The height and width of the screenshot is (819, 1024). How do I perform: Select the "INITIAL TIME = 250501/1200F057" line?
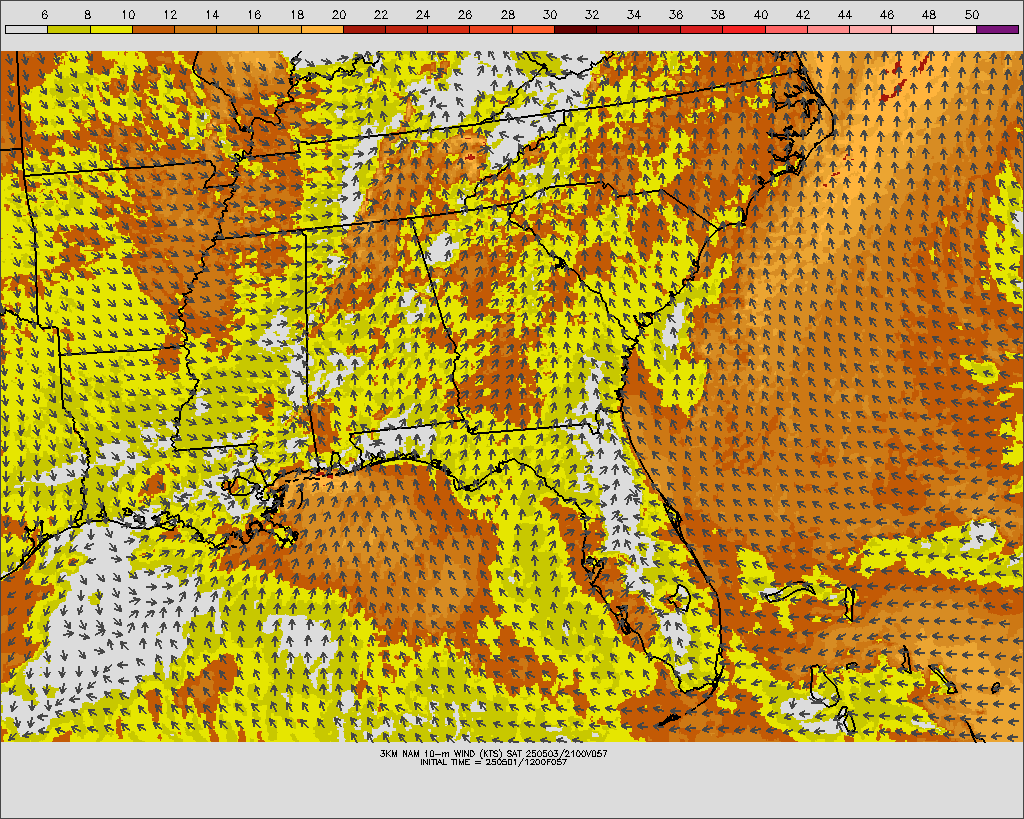coord(494,762)
